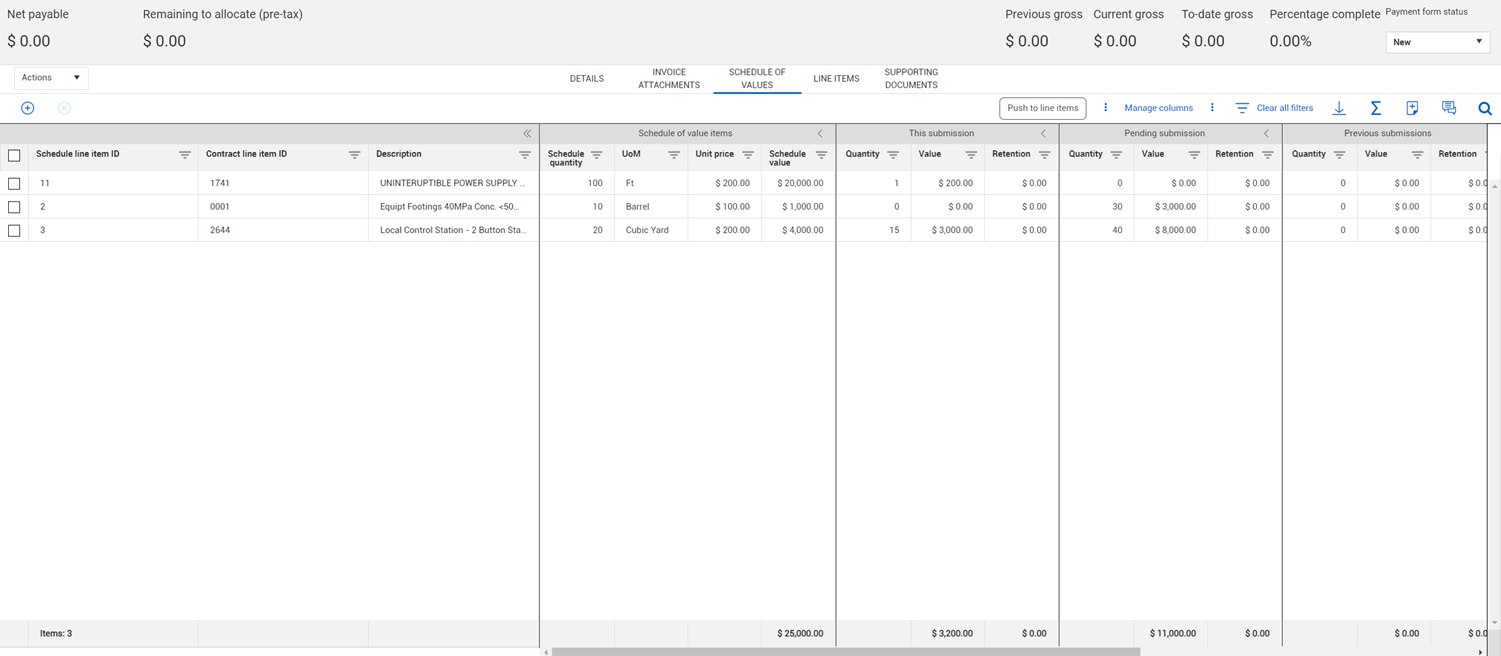Click the download arrow icon in toolbar
This screenshot has height=656, width=1501.
[x=1339, y=108]
